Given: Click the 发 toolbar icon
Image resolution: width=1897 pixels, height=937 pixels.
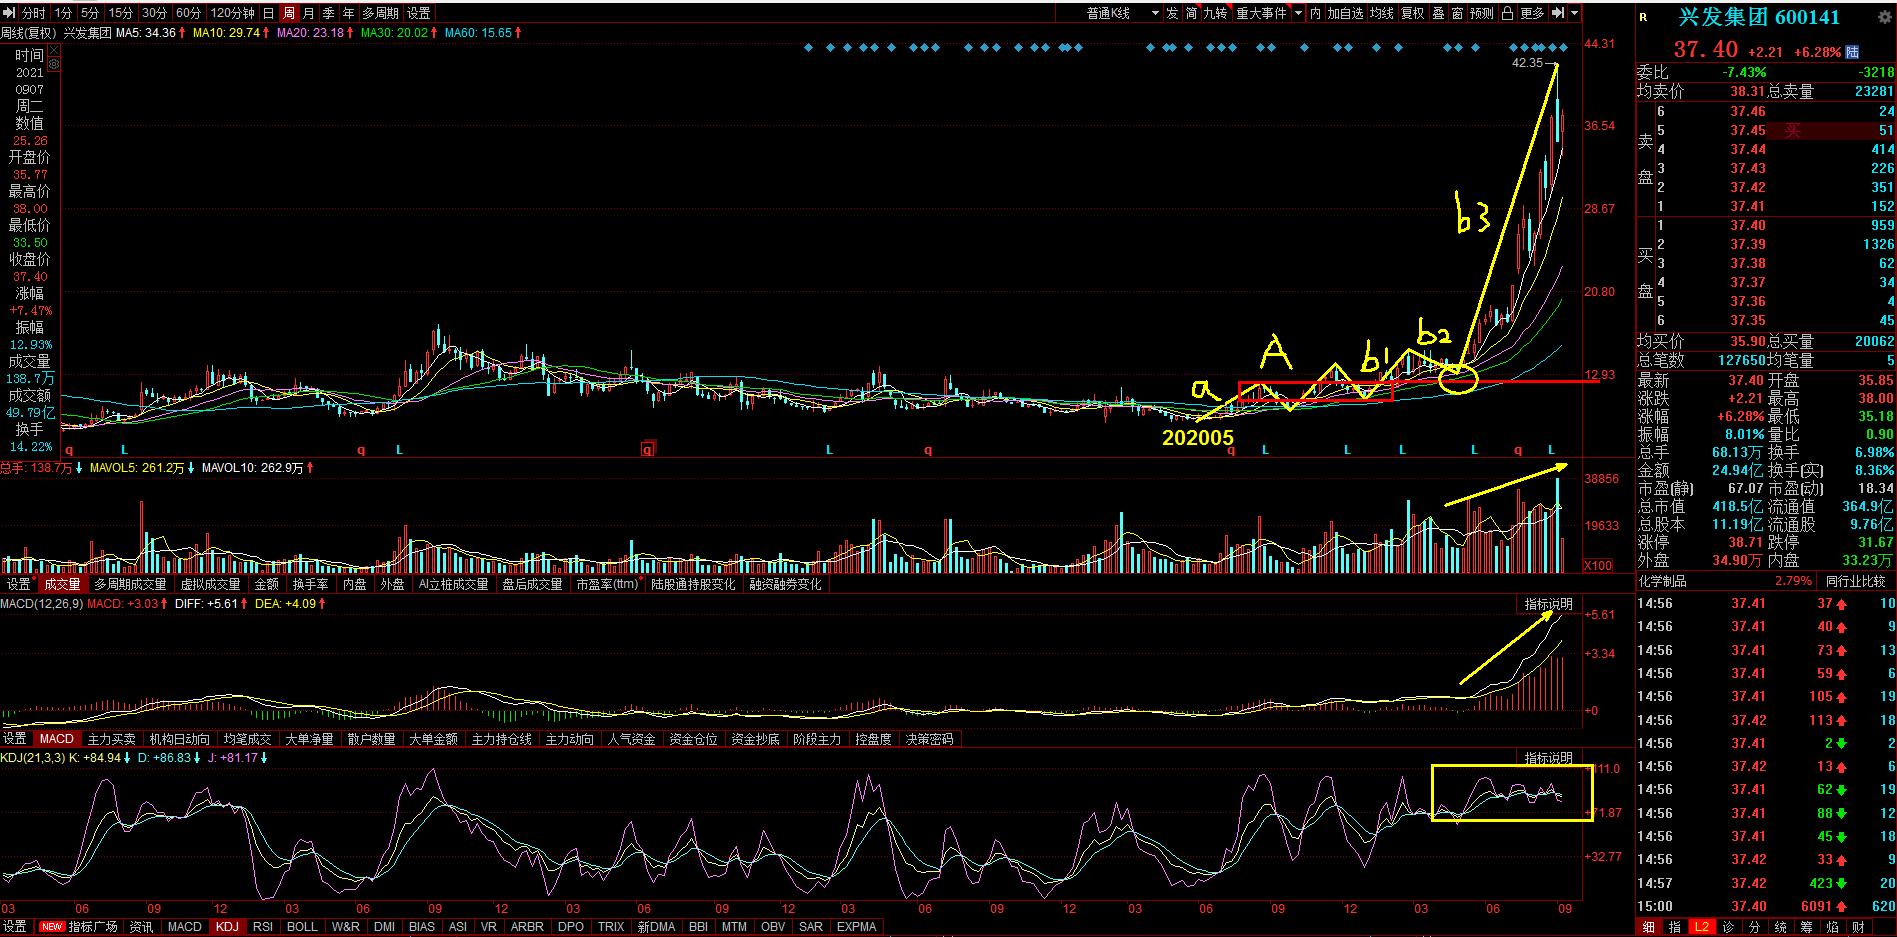Looking at the screenshot, I should point(1172,13).
